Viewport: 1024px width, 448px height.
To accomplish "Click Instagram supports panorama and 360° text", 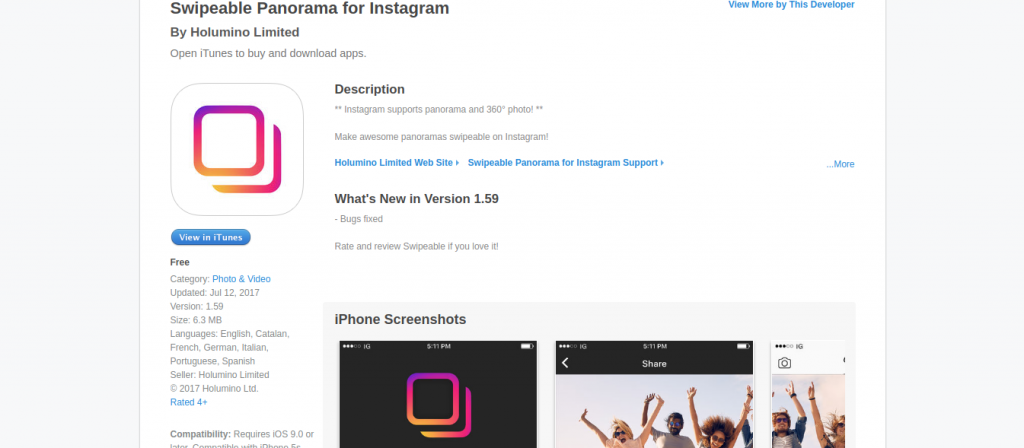I will pos(439,109).
